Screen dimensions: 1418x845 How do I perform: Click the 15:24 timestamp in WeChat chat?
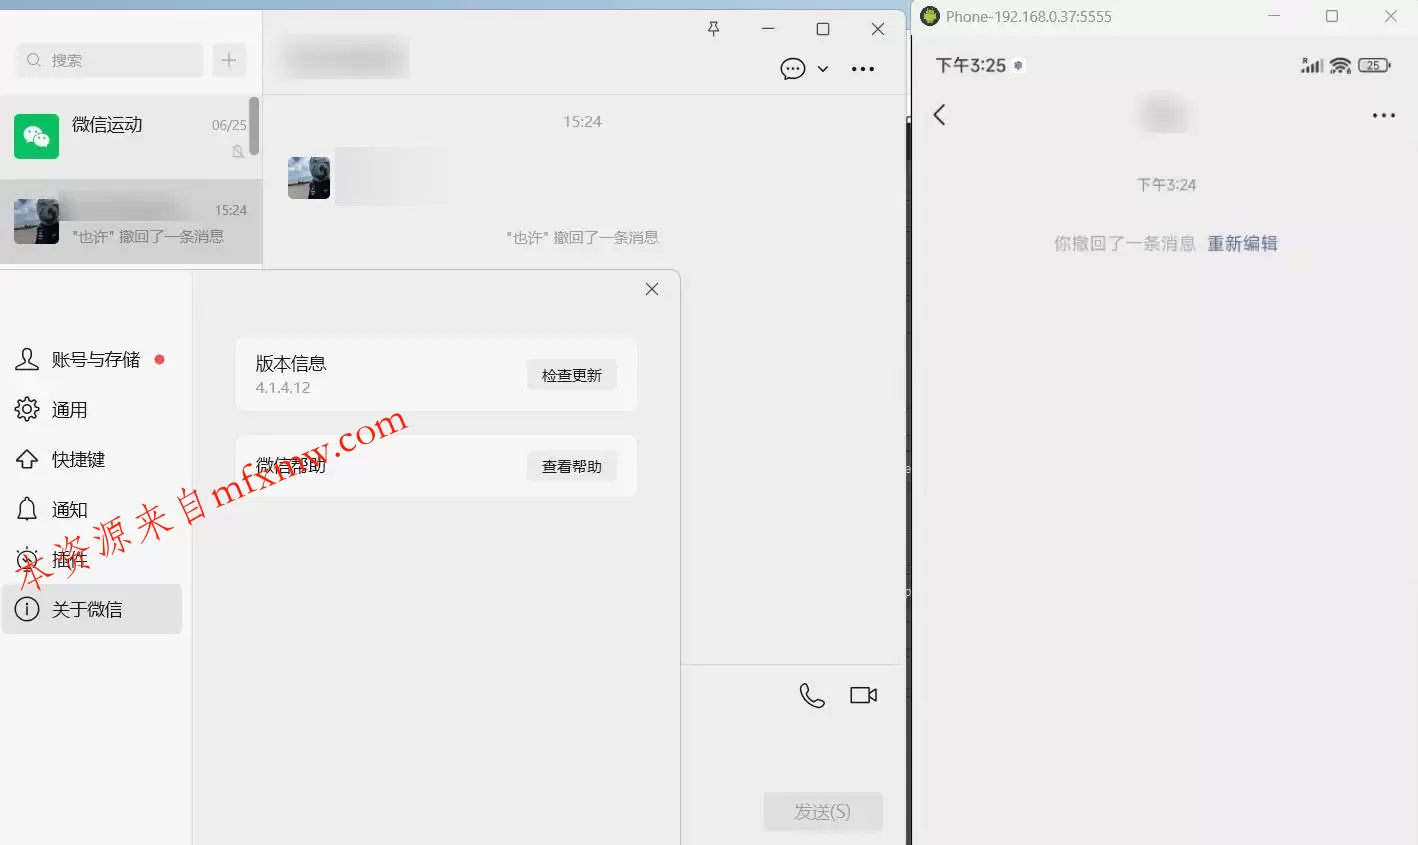pos(583,122)
